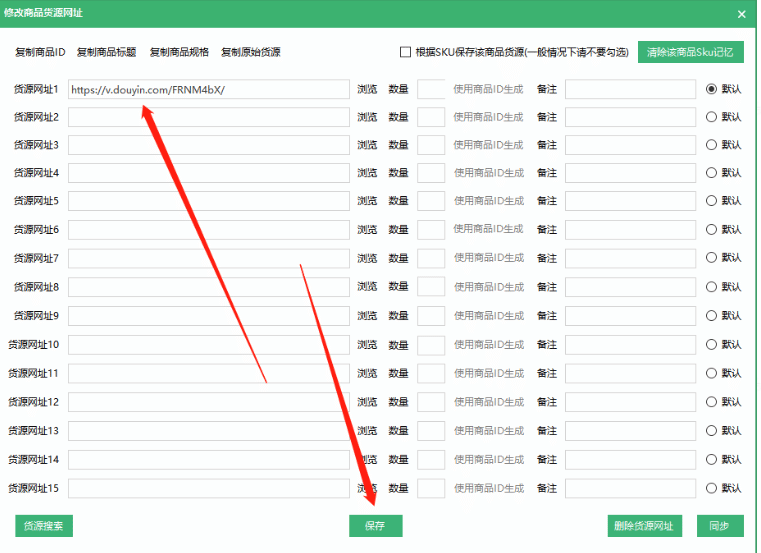The height and width of the screenshot is (553, 761).
Task: Click 使用商品ID生成 for 货源网址1
Action: click(488, 89)
